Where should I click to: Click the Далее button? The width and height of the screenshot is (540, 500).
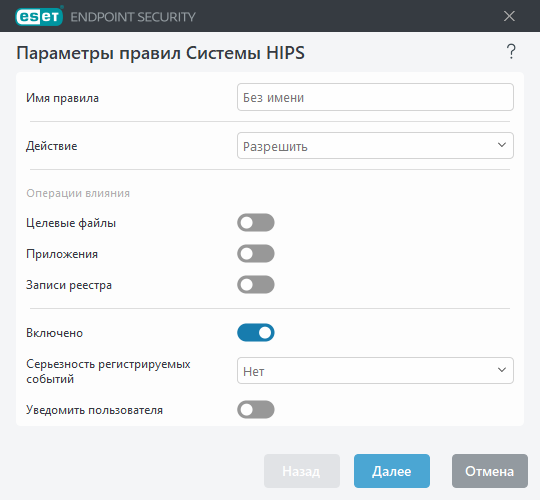392,471
